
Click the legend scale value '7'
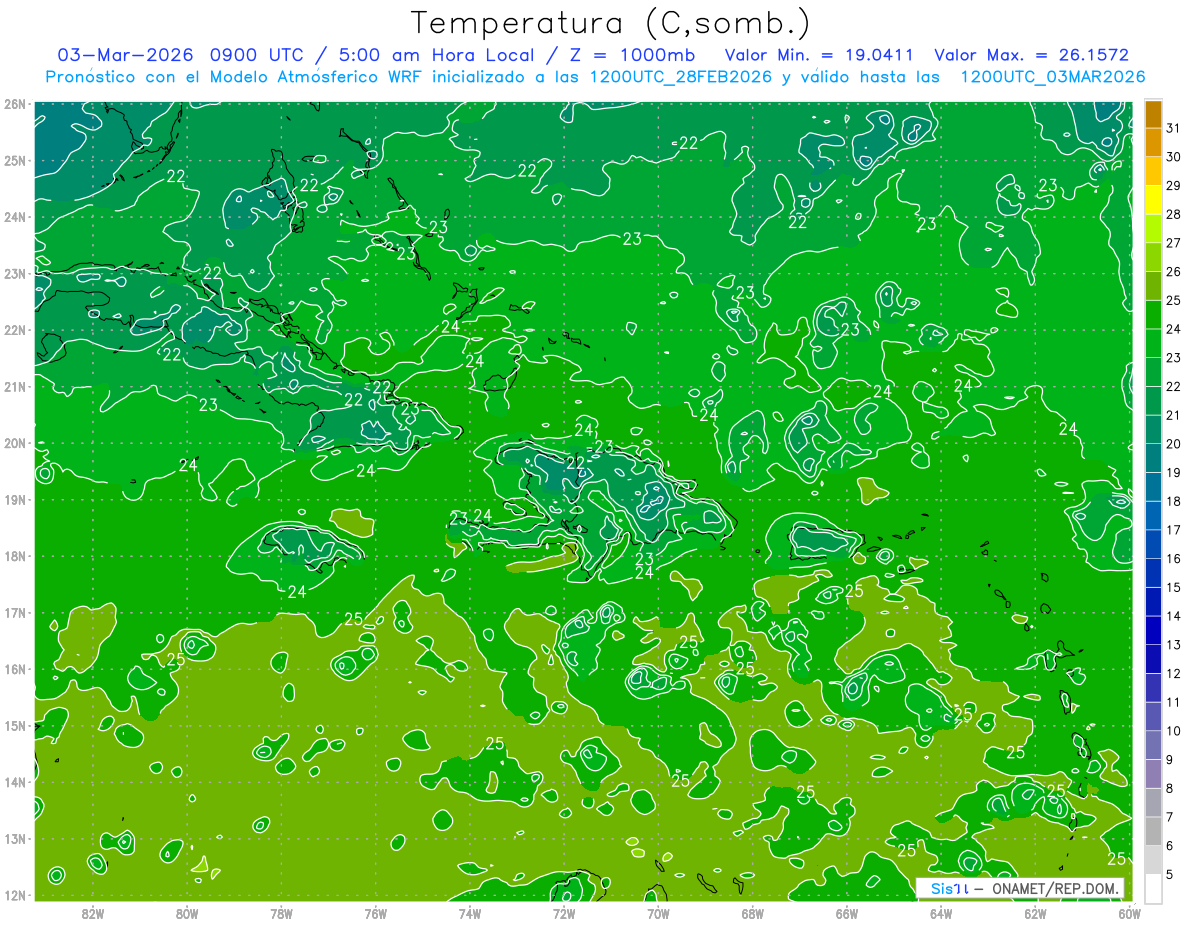1170,817
